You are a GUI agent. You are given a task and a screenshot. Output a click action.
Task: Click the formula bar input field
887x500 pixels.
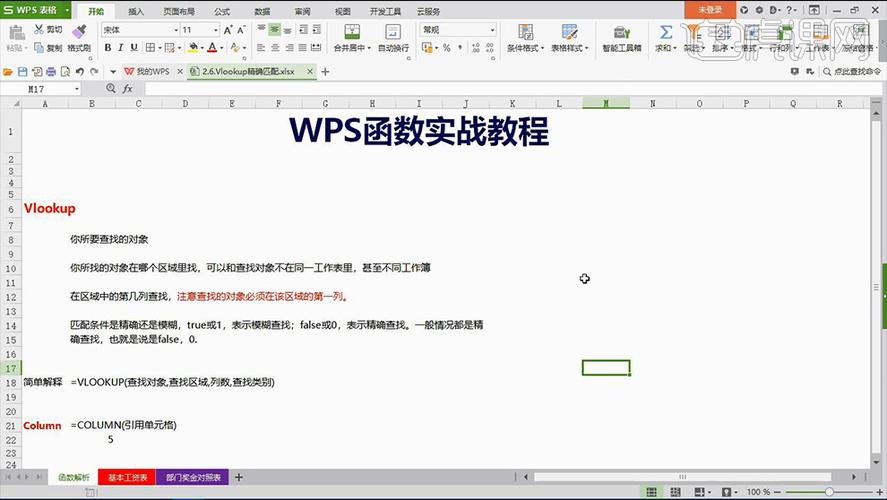pos(513,89)
